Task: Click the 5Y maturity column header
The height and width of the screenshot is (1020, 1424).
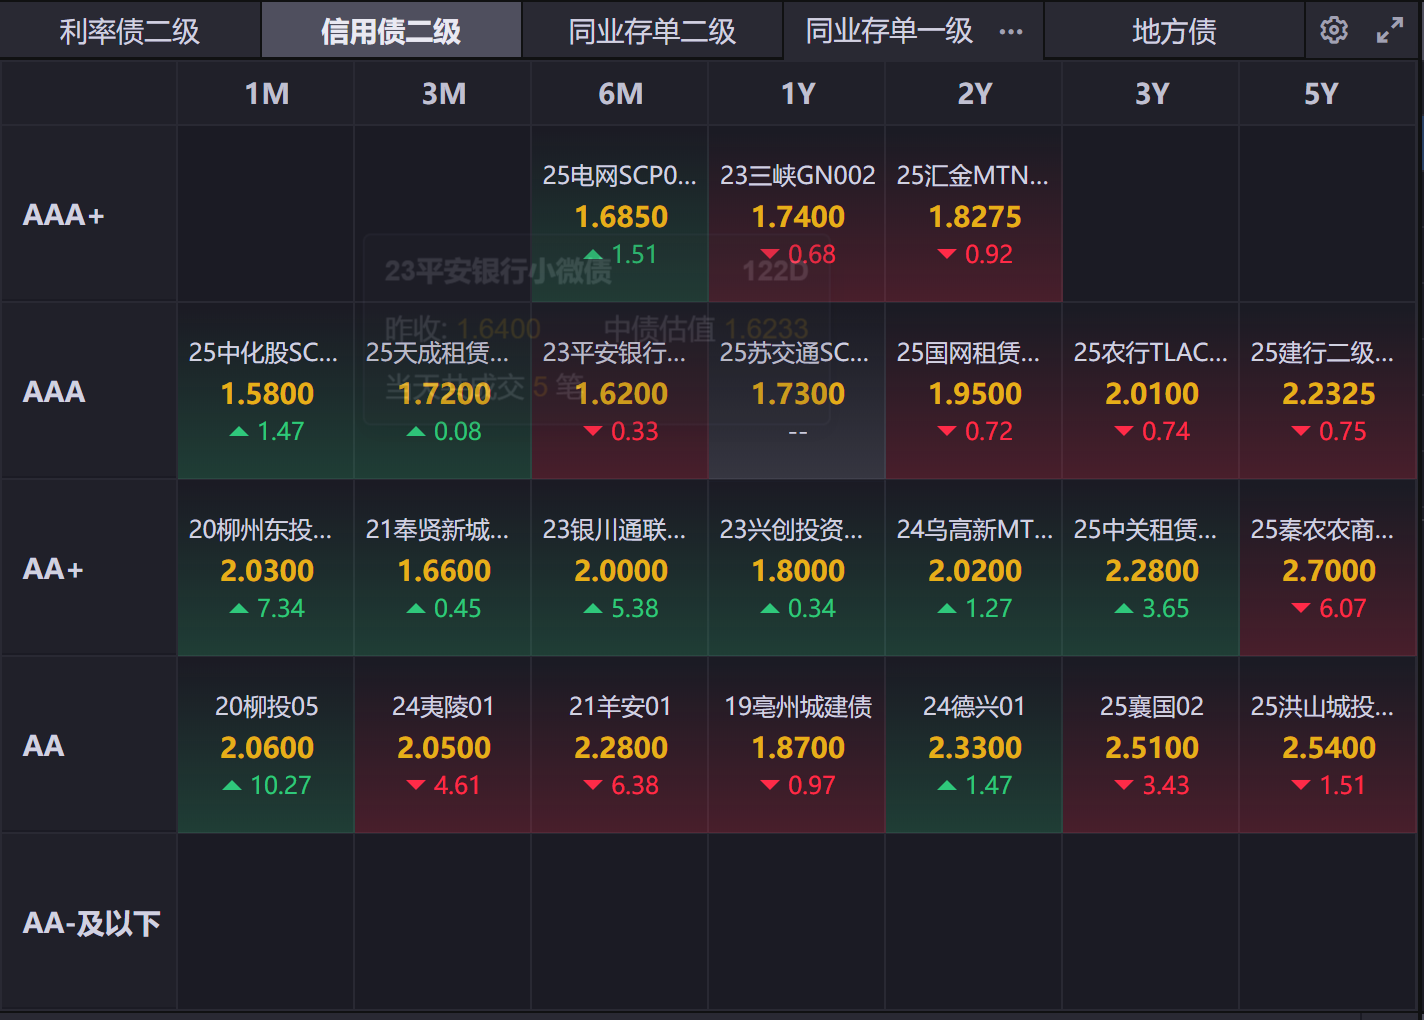Action: tap(1321, 94)
